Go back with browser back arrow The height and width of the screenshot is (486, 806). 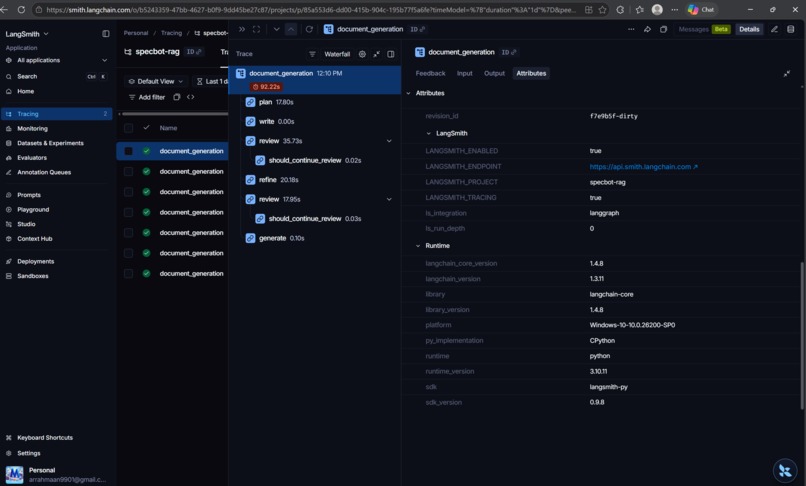tap(5, 9)
